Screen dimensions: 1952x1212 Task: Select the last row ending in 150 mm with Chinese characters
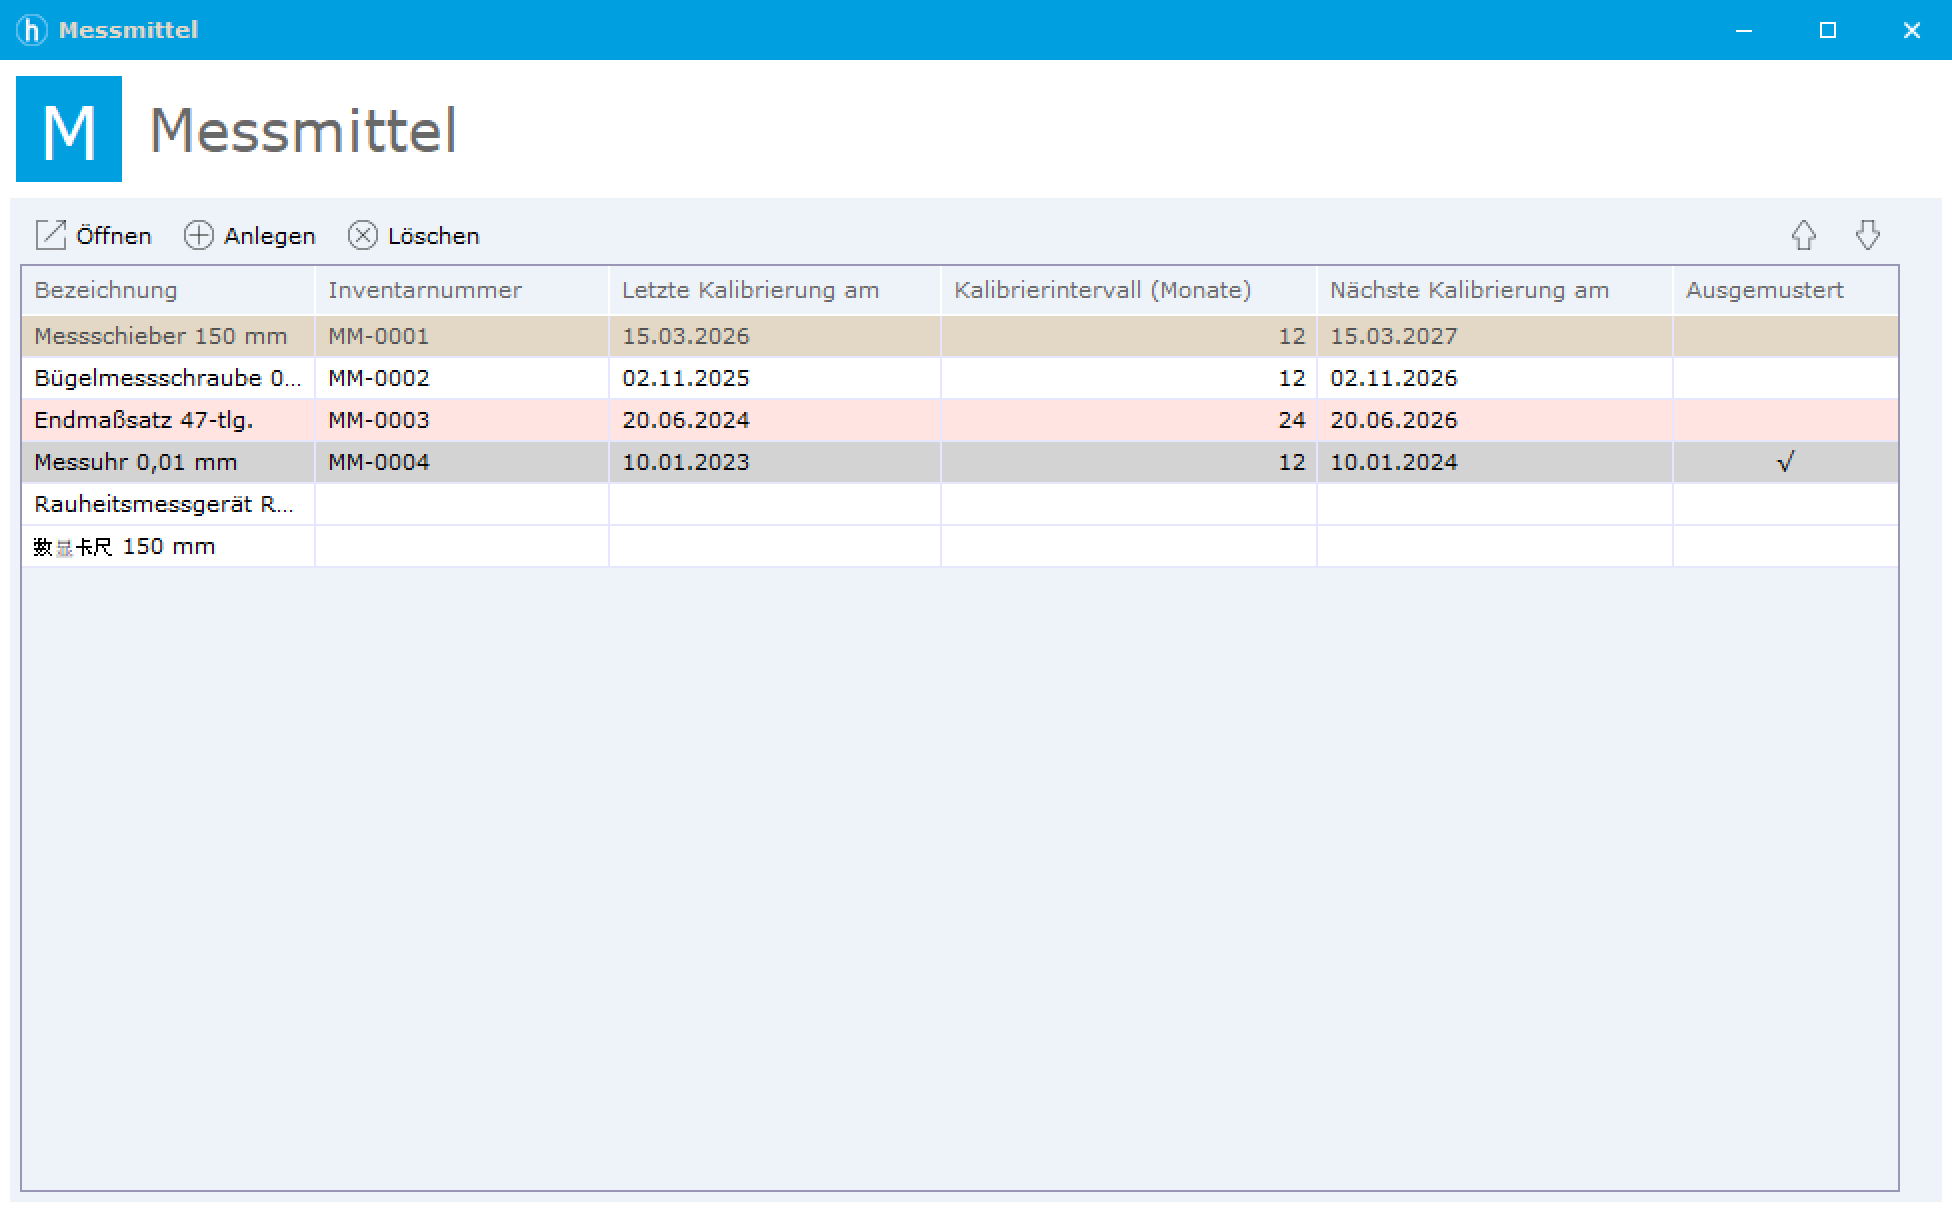click(x=960, y=546)
